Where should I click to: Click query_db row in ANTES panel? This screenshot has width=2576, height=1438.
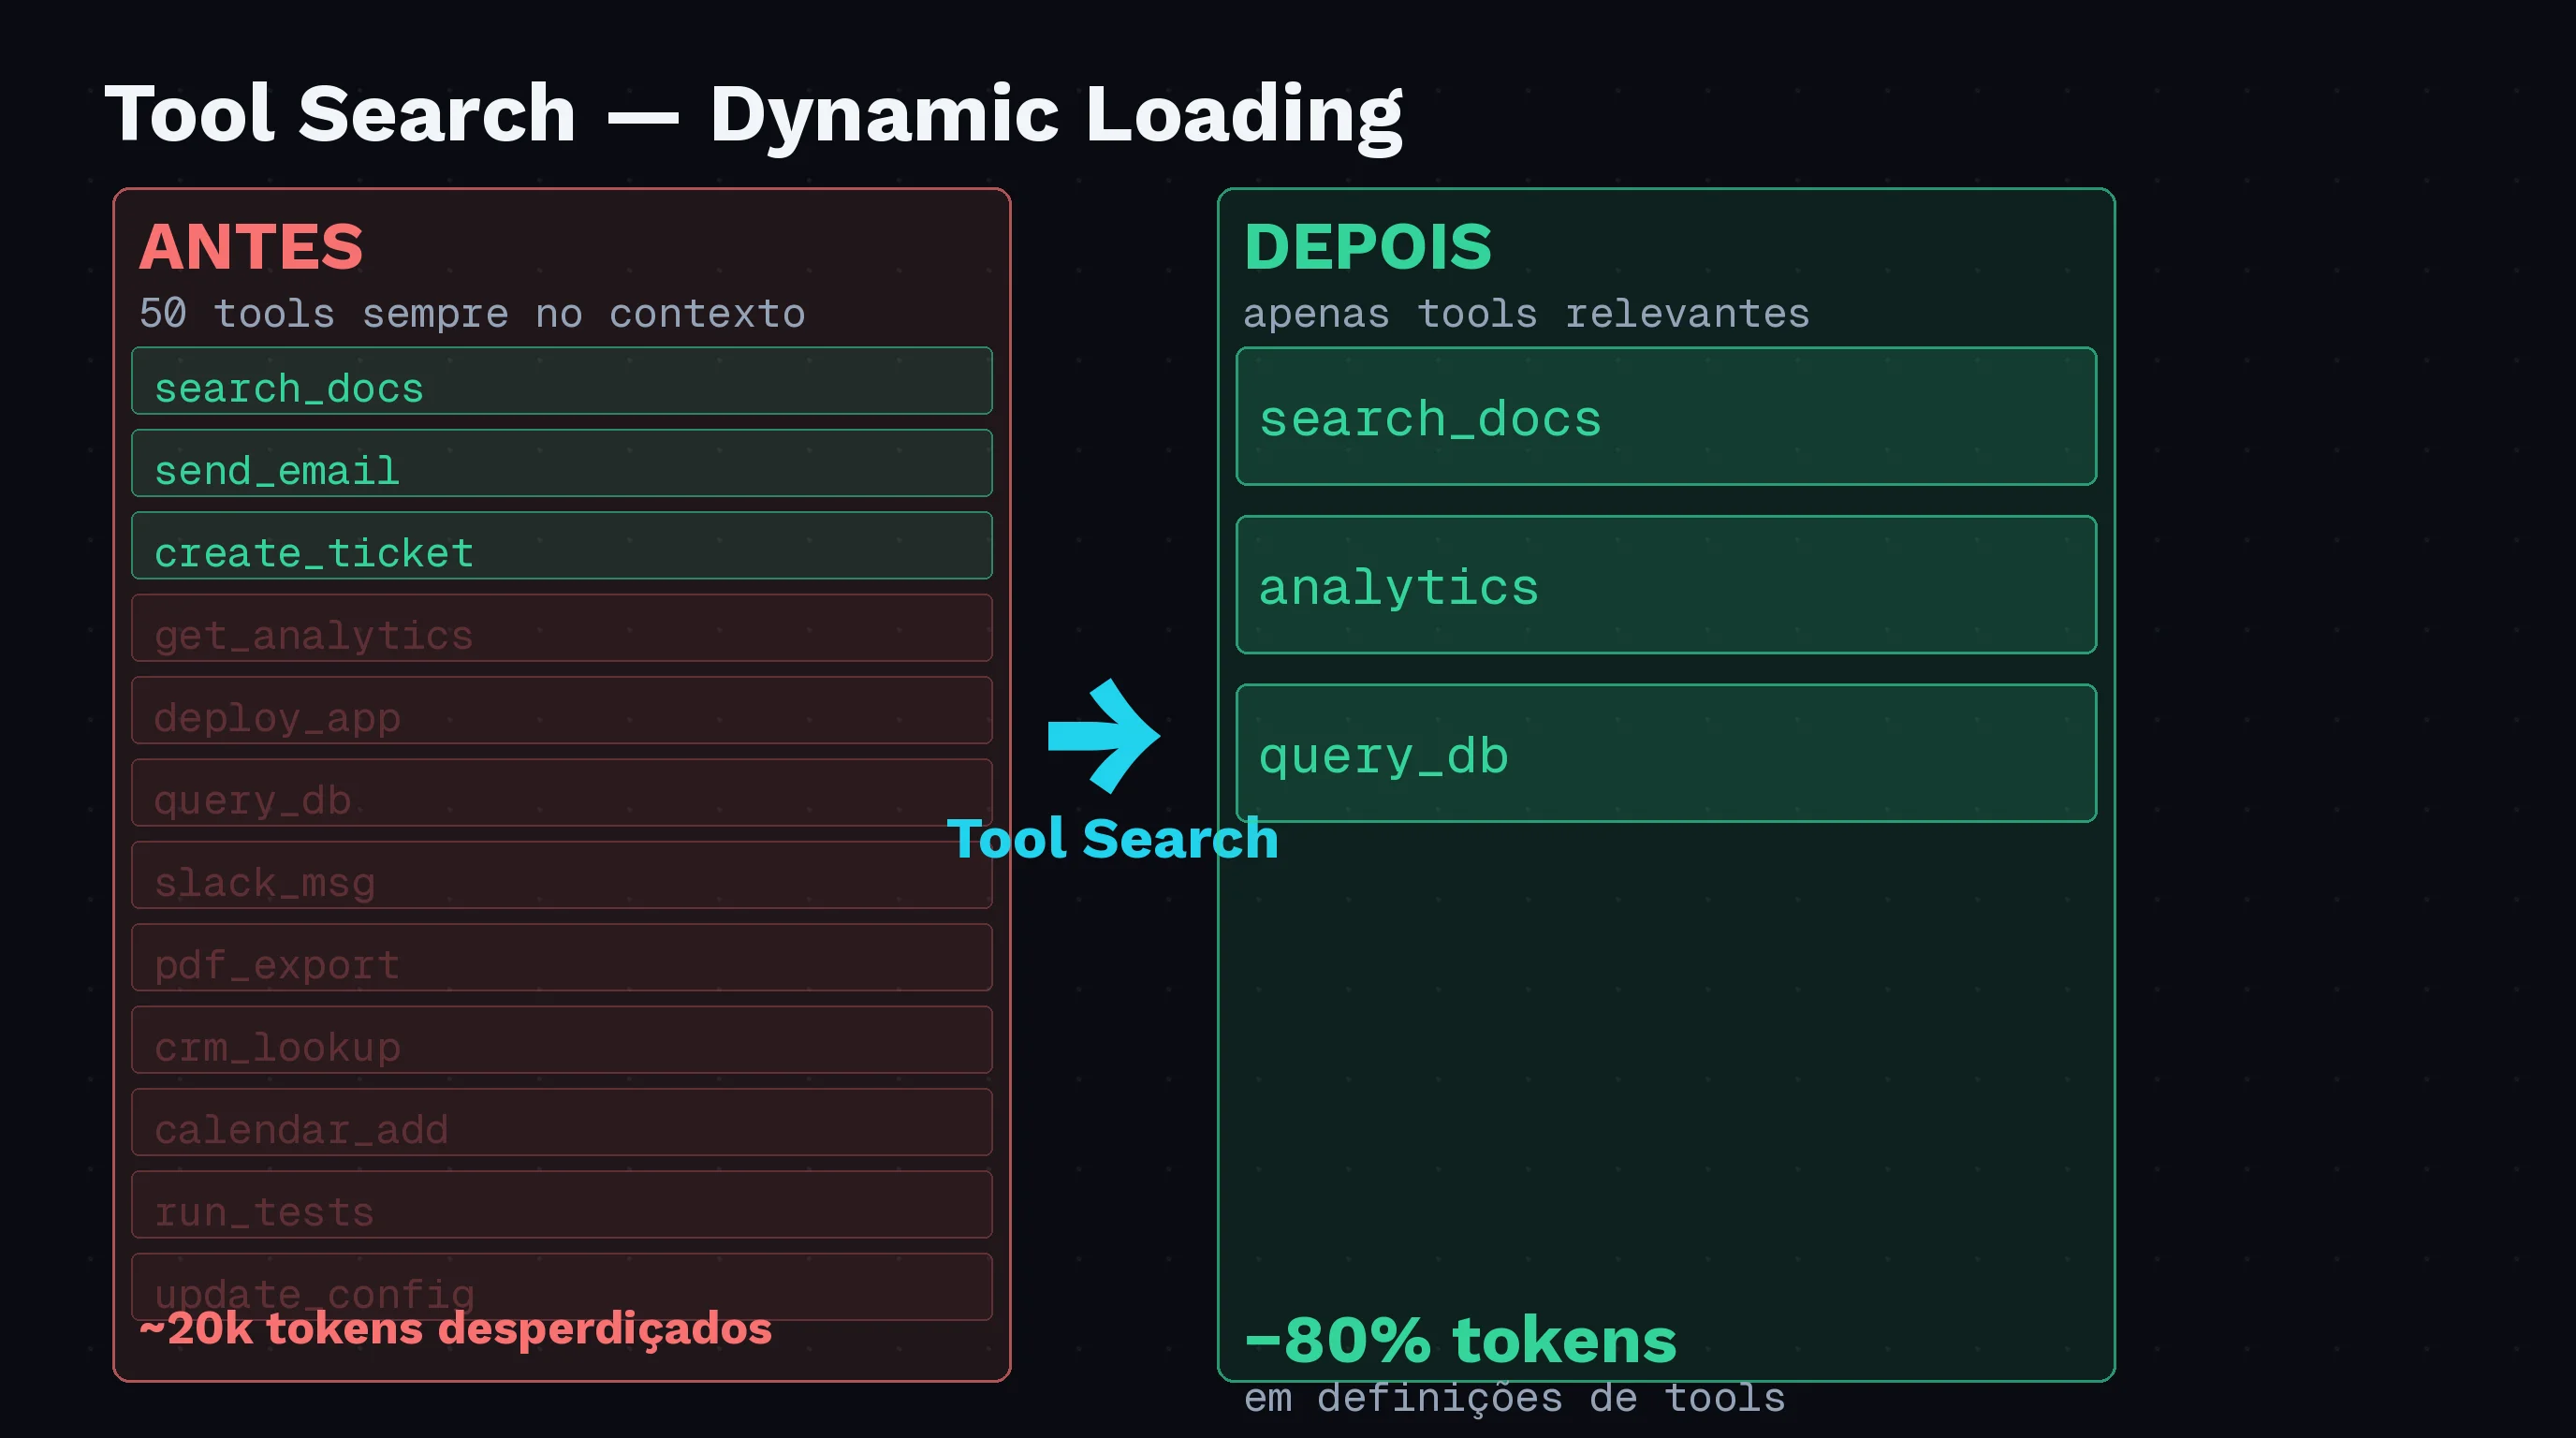click(x=562, y=792)
